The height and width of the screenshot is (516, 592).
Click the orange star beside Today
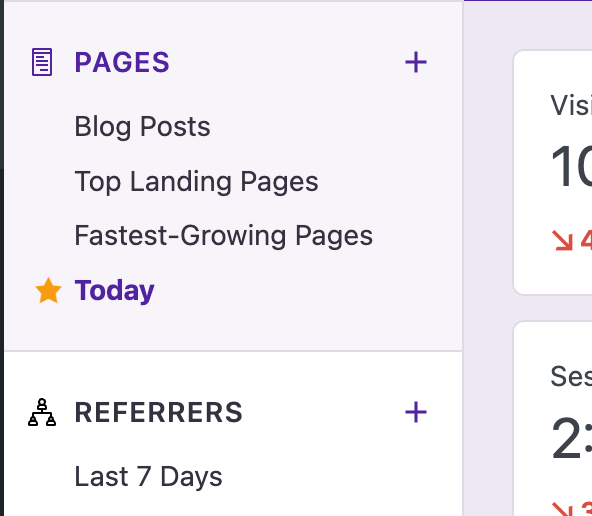(48, 290)
